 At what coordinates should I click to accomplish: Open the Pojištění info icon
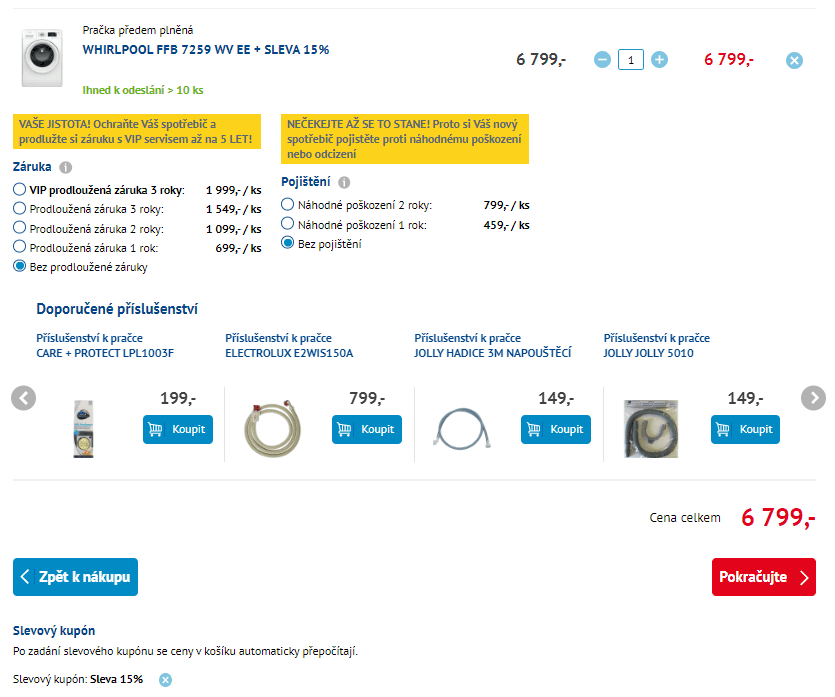point(345,183)
